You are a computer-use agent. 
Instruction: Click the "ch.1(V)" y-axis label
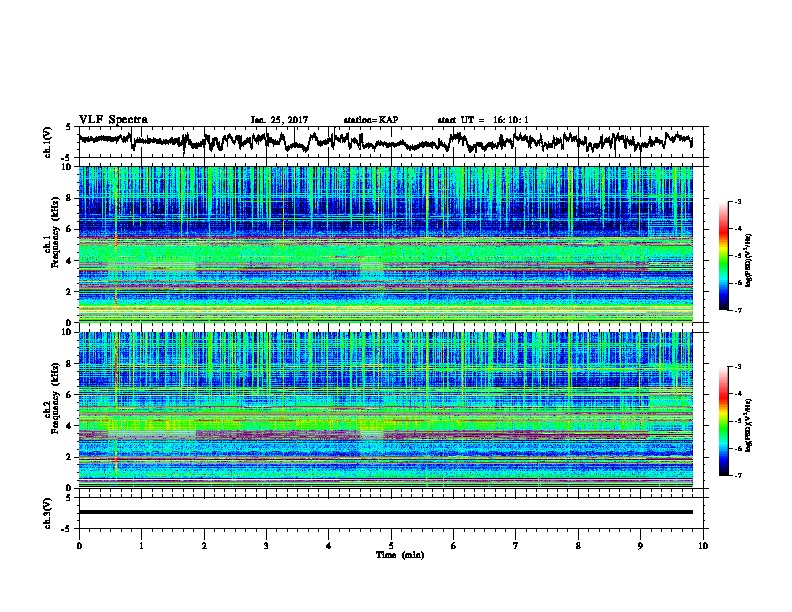(47, 142)
